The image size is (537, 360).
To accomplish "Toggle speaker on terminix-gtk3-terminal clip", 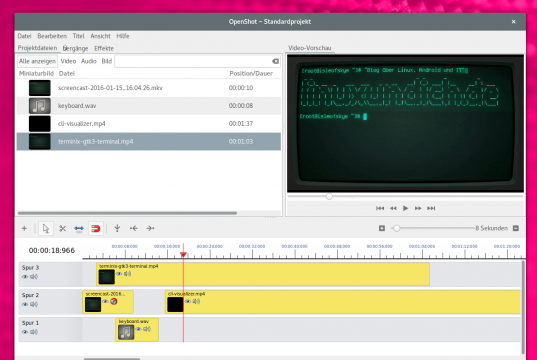I will (x=127, y=274).
